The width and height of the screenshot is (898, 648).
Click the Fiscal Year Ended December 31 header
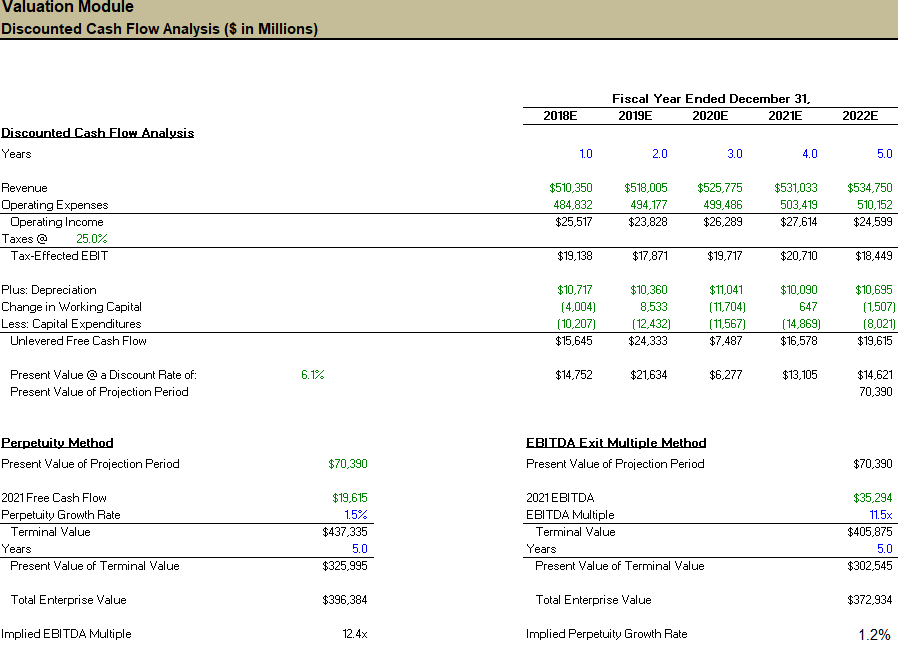[x=710, y=98]
